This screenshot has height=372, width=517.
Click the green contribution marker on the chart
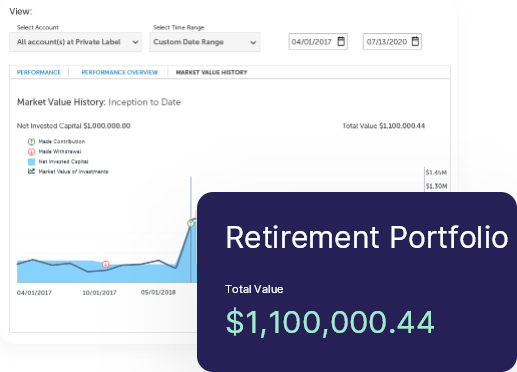coord(191,223)
